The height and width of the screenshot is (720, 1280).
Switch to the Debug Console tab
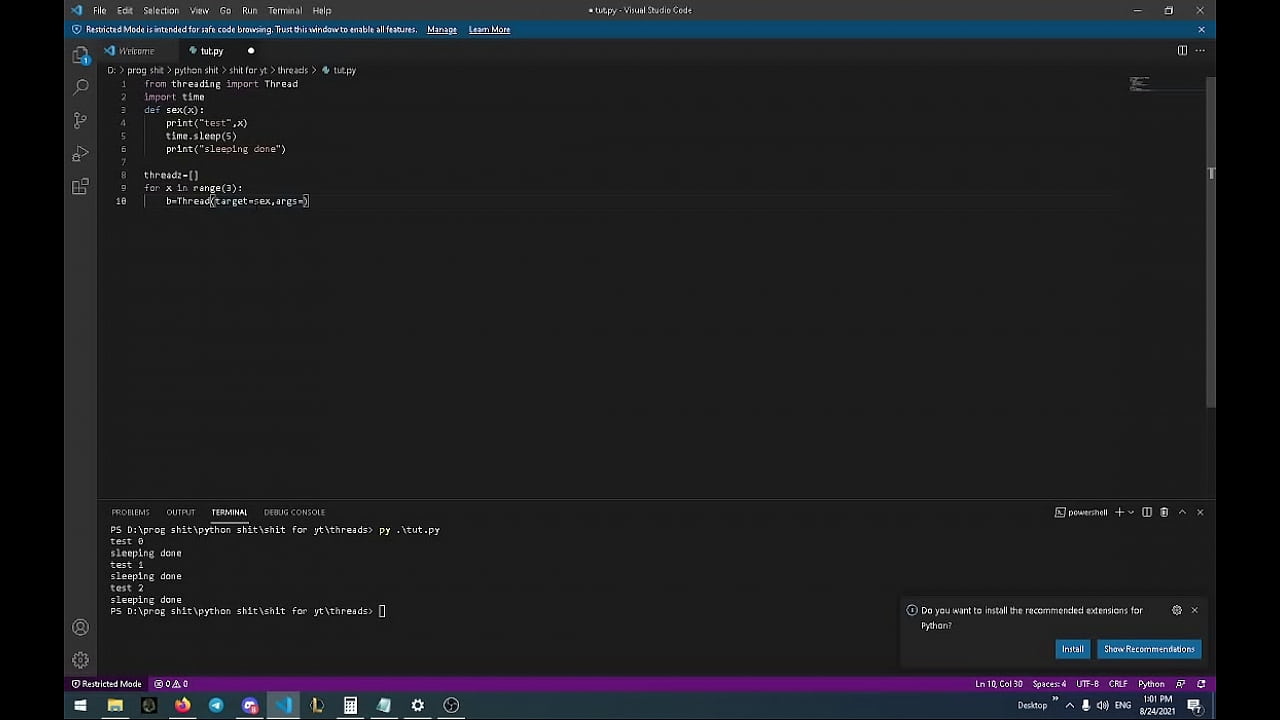pos(294,512)
